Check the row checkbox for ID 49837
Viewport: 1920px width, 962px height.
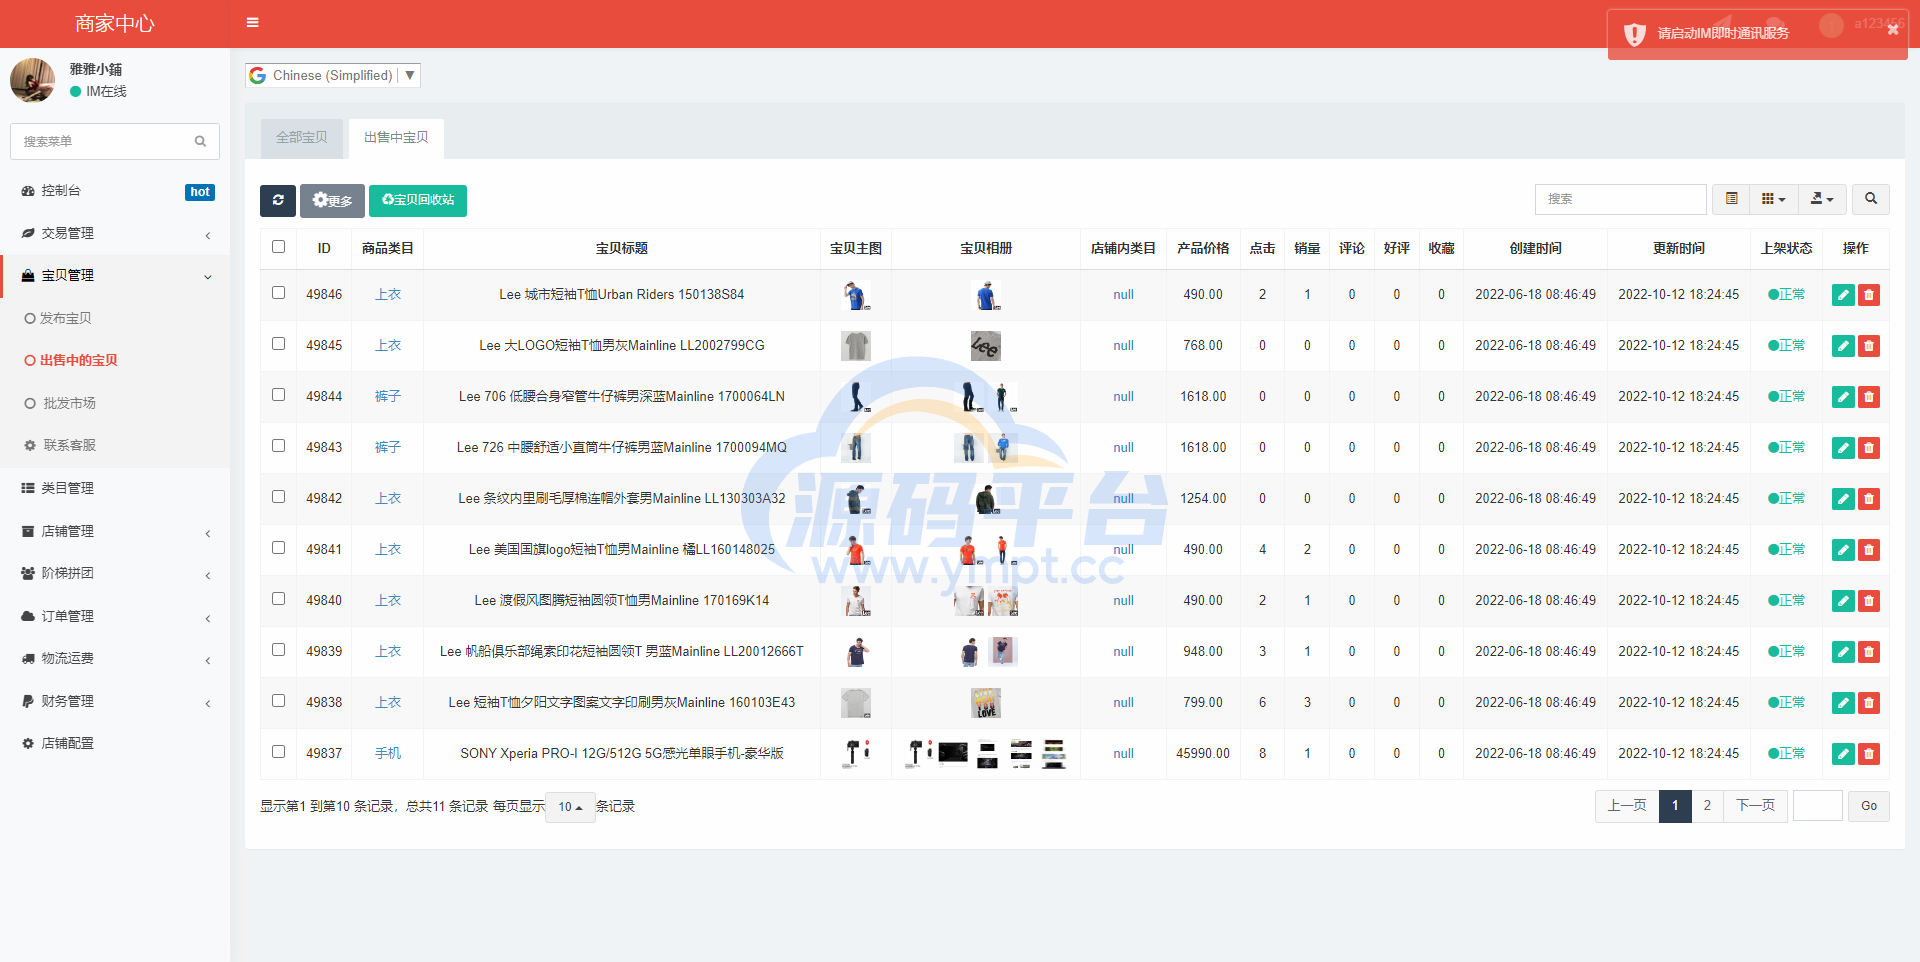pyautogui.click(x=279, y=752)
